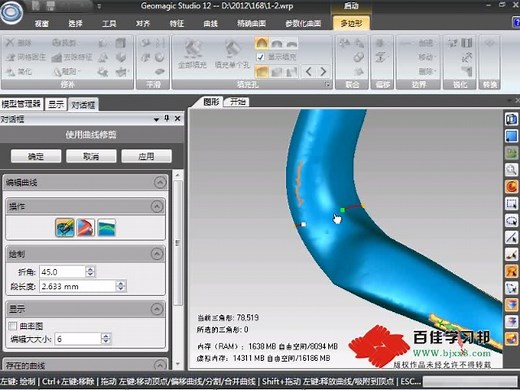The width and height of the screenshot is (520, 390).
Task: Enable the 曲率图 checkbox
Action: click(x=13, y=326)
